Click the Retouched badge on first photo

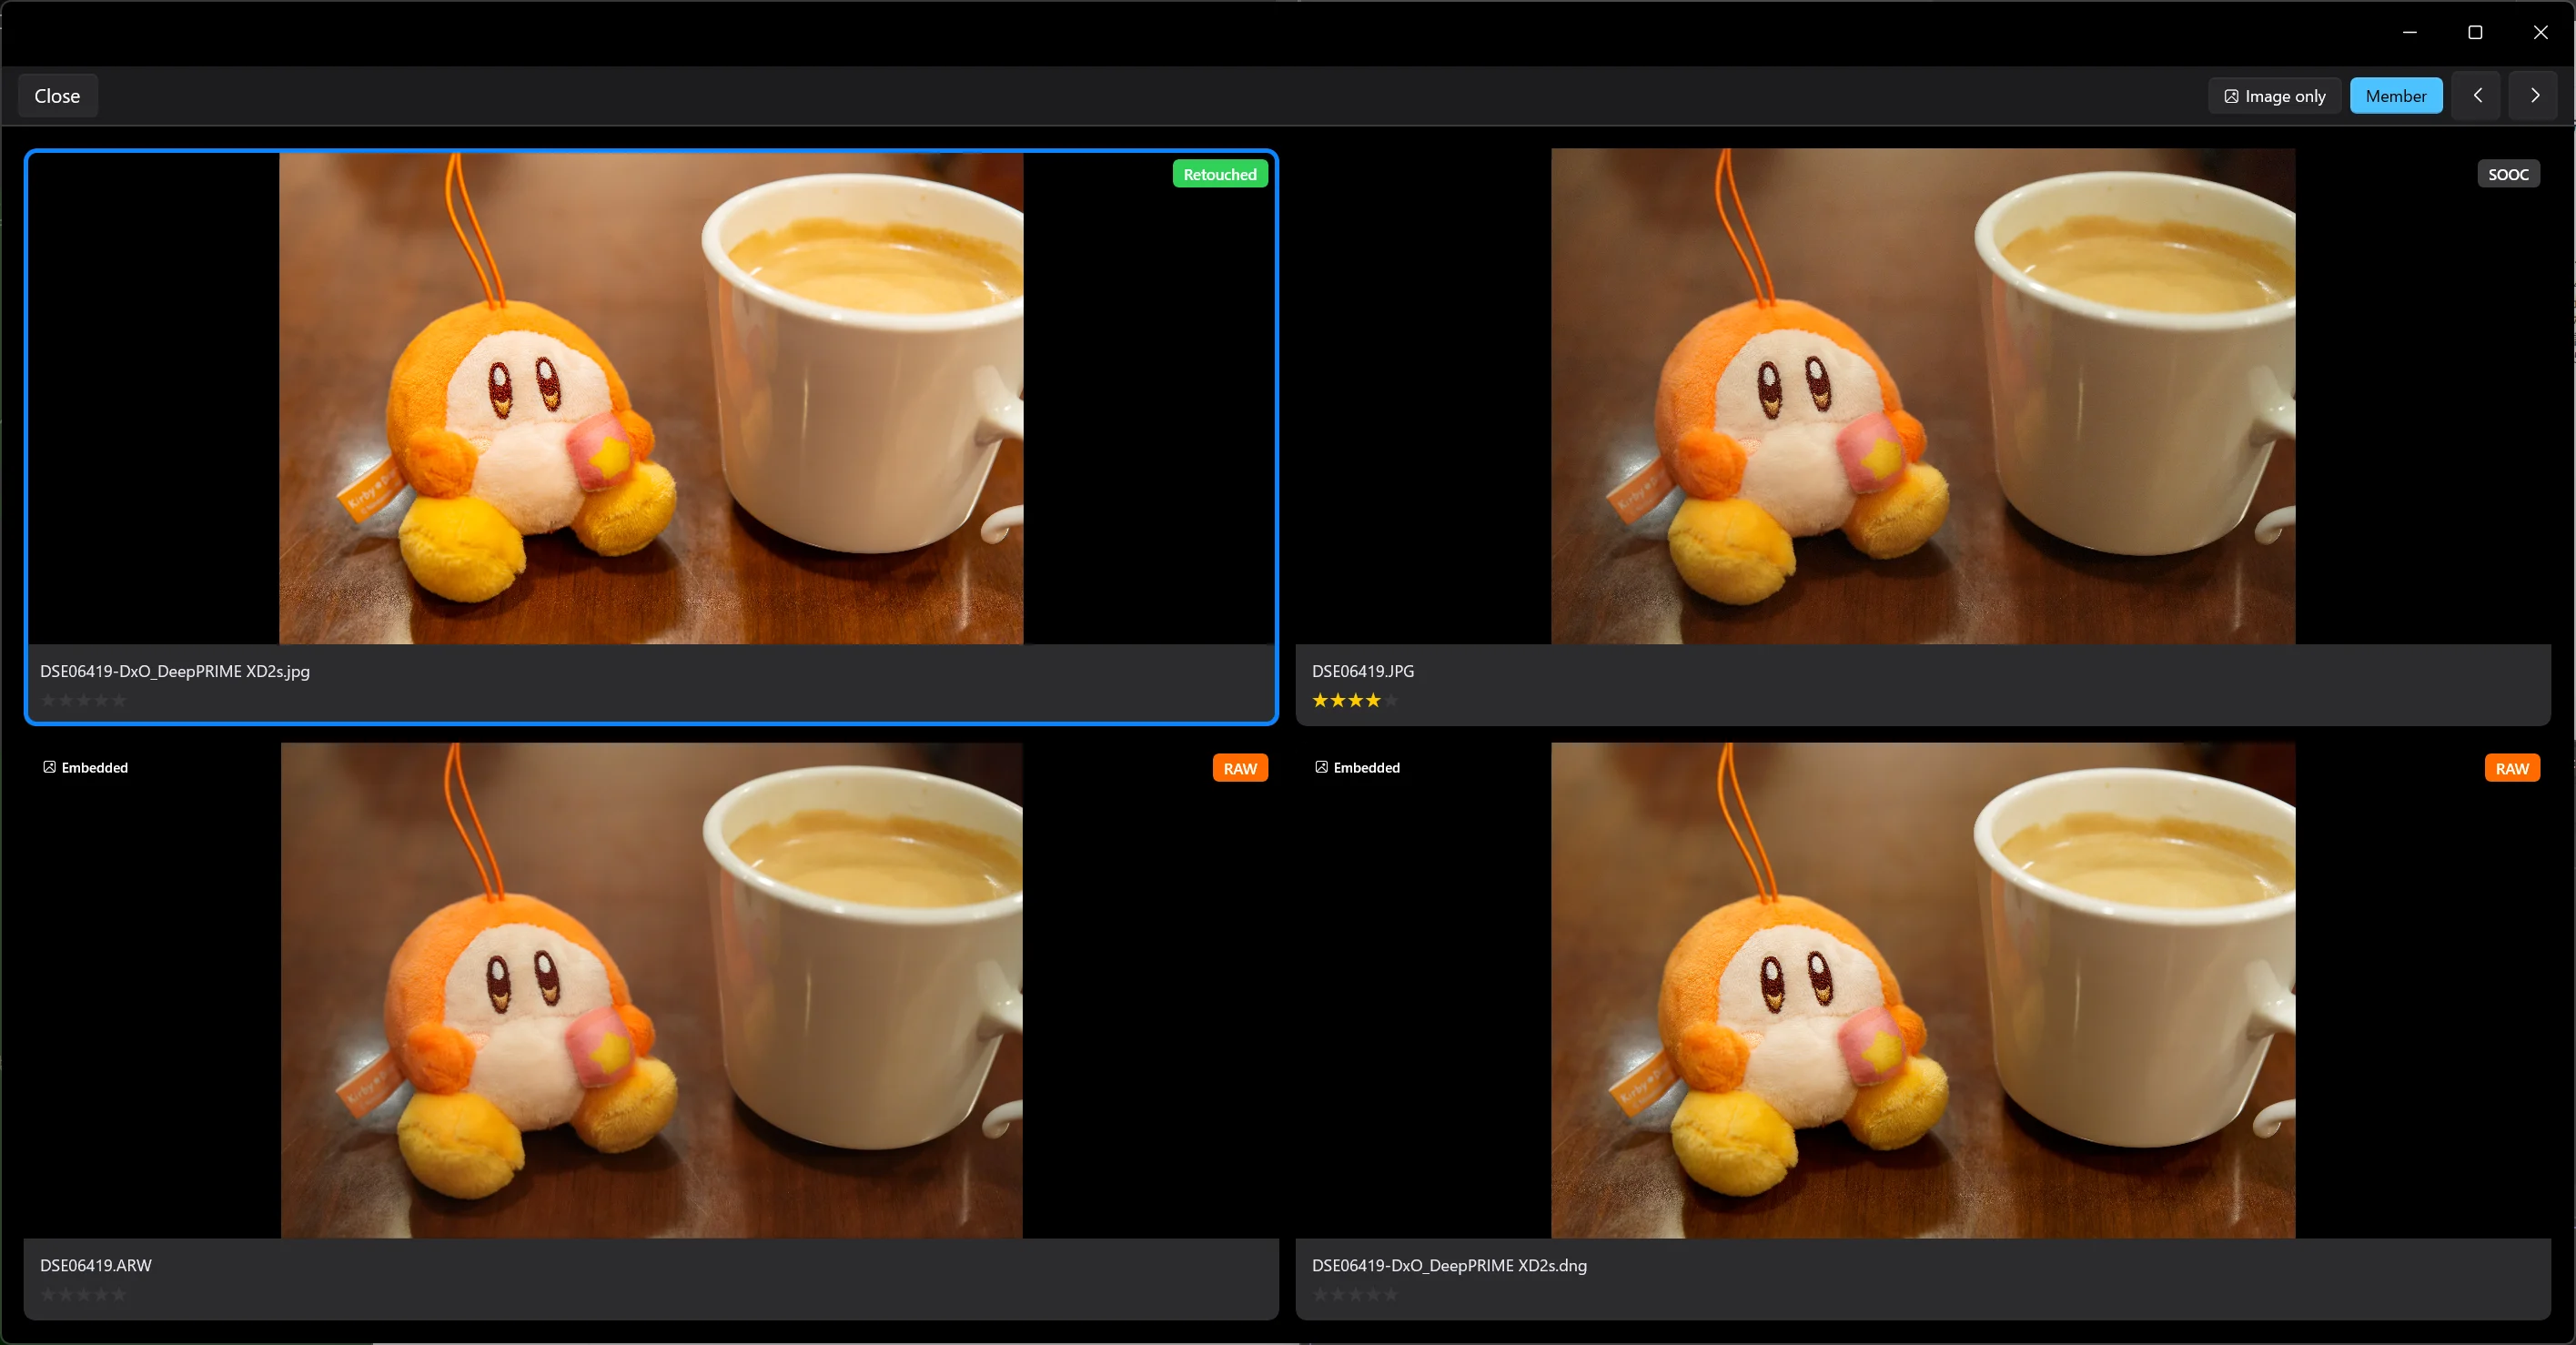[1220, 174]
